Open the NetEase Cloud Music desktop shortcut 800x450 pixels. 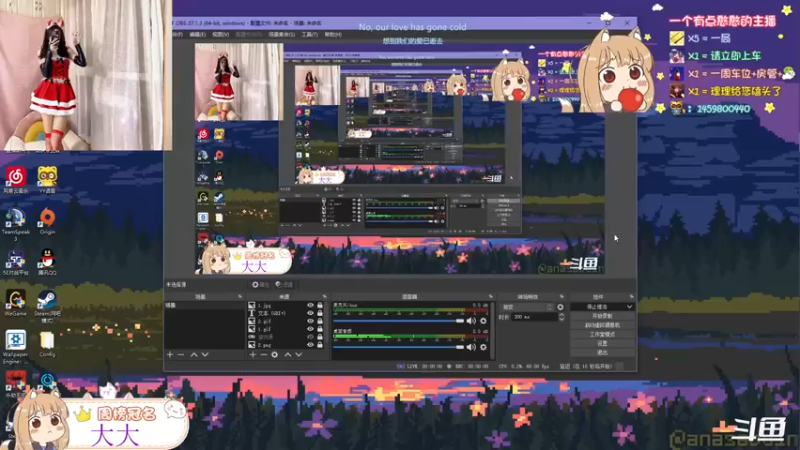16,180
